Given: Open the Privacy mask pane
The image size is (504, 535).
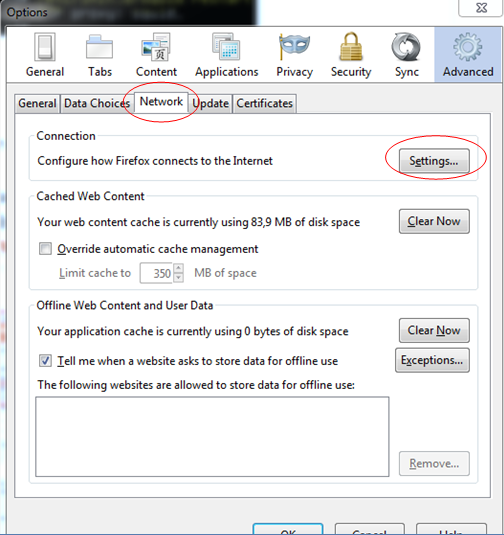Looking at the screenshot, I should point(294,55).
